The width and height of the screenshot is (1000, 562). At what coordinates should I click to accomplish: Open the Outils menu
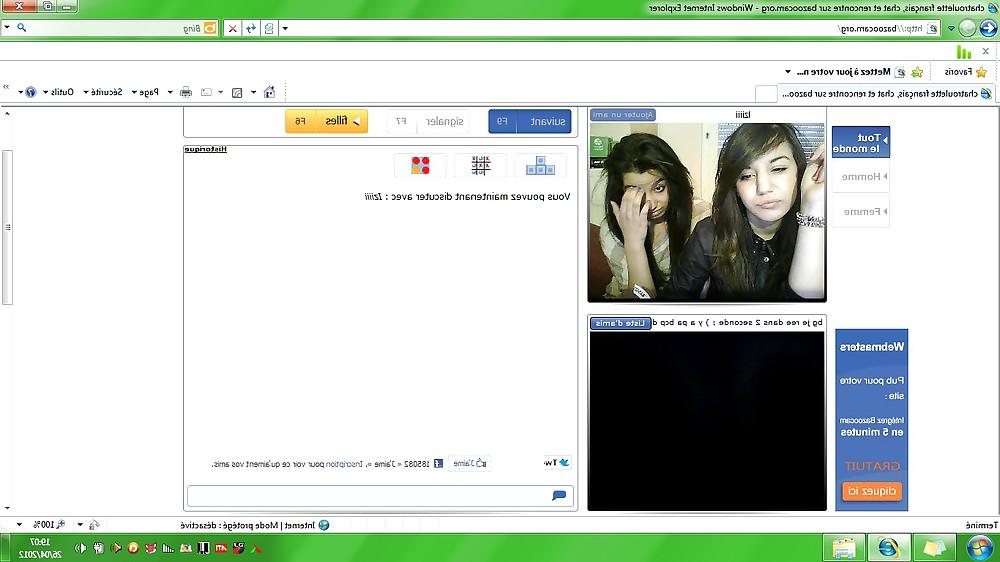tap(58, 92)
